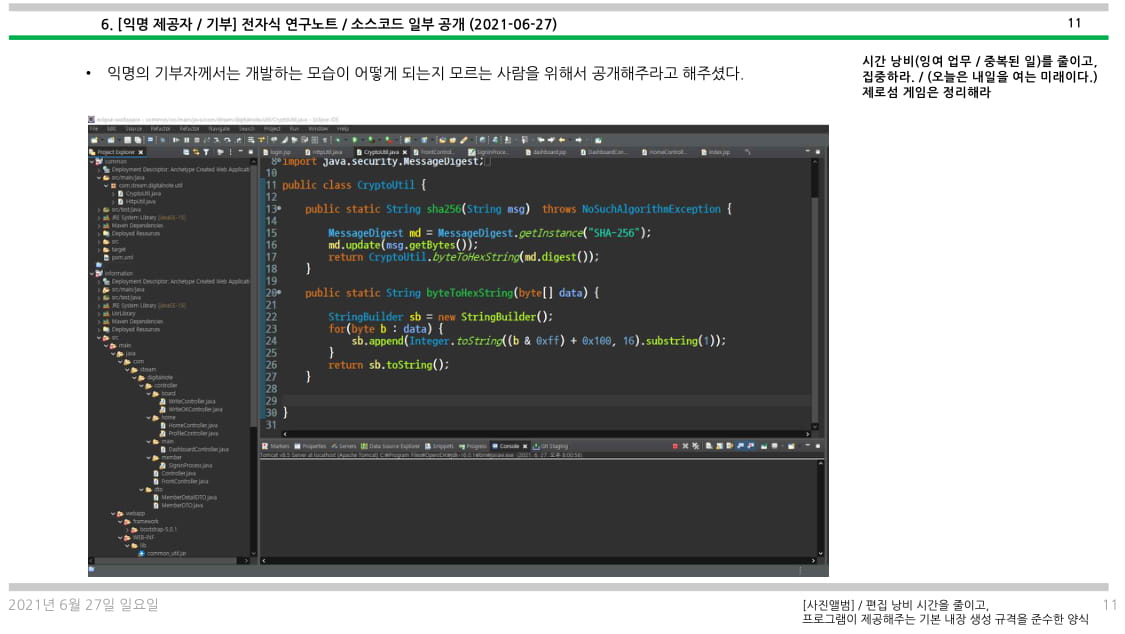This screenshot has height=634, width=1125.
Task: Open the Window menu in Eclipse
Action: pyautogui.click(x=318, y=129)
